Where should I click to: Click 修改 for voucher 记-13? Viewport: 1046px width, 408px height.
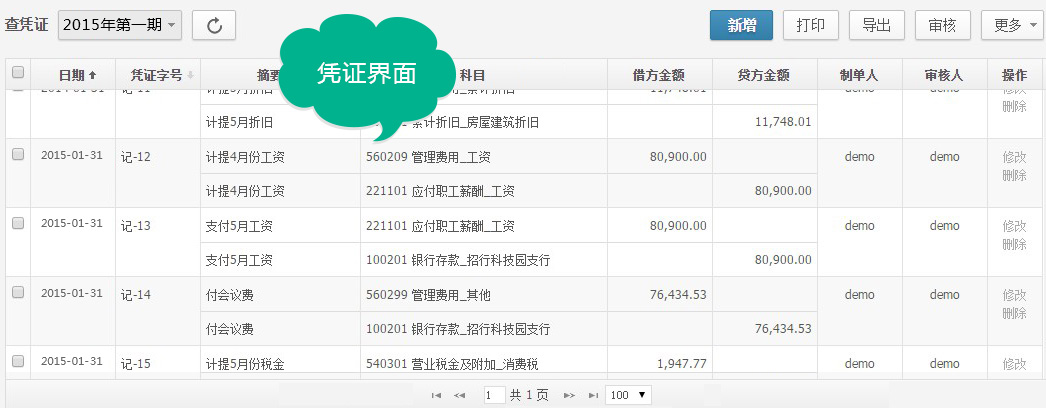click(x=1014, y=226)
